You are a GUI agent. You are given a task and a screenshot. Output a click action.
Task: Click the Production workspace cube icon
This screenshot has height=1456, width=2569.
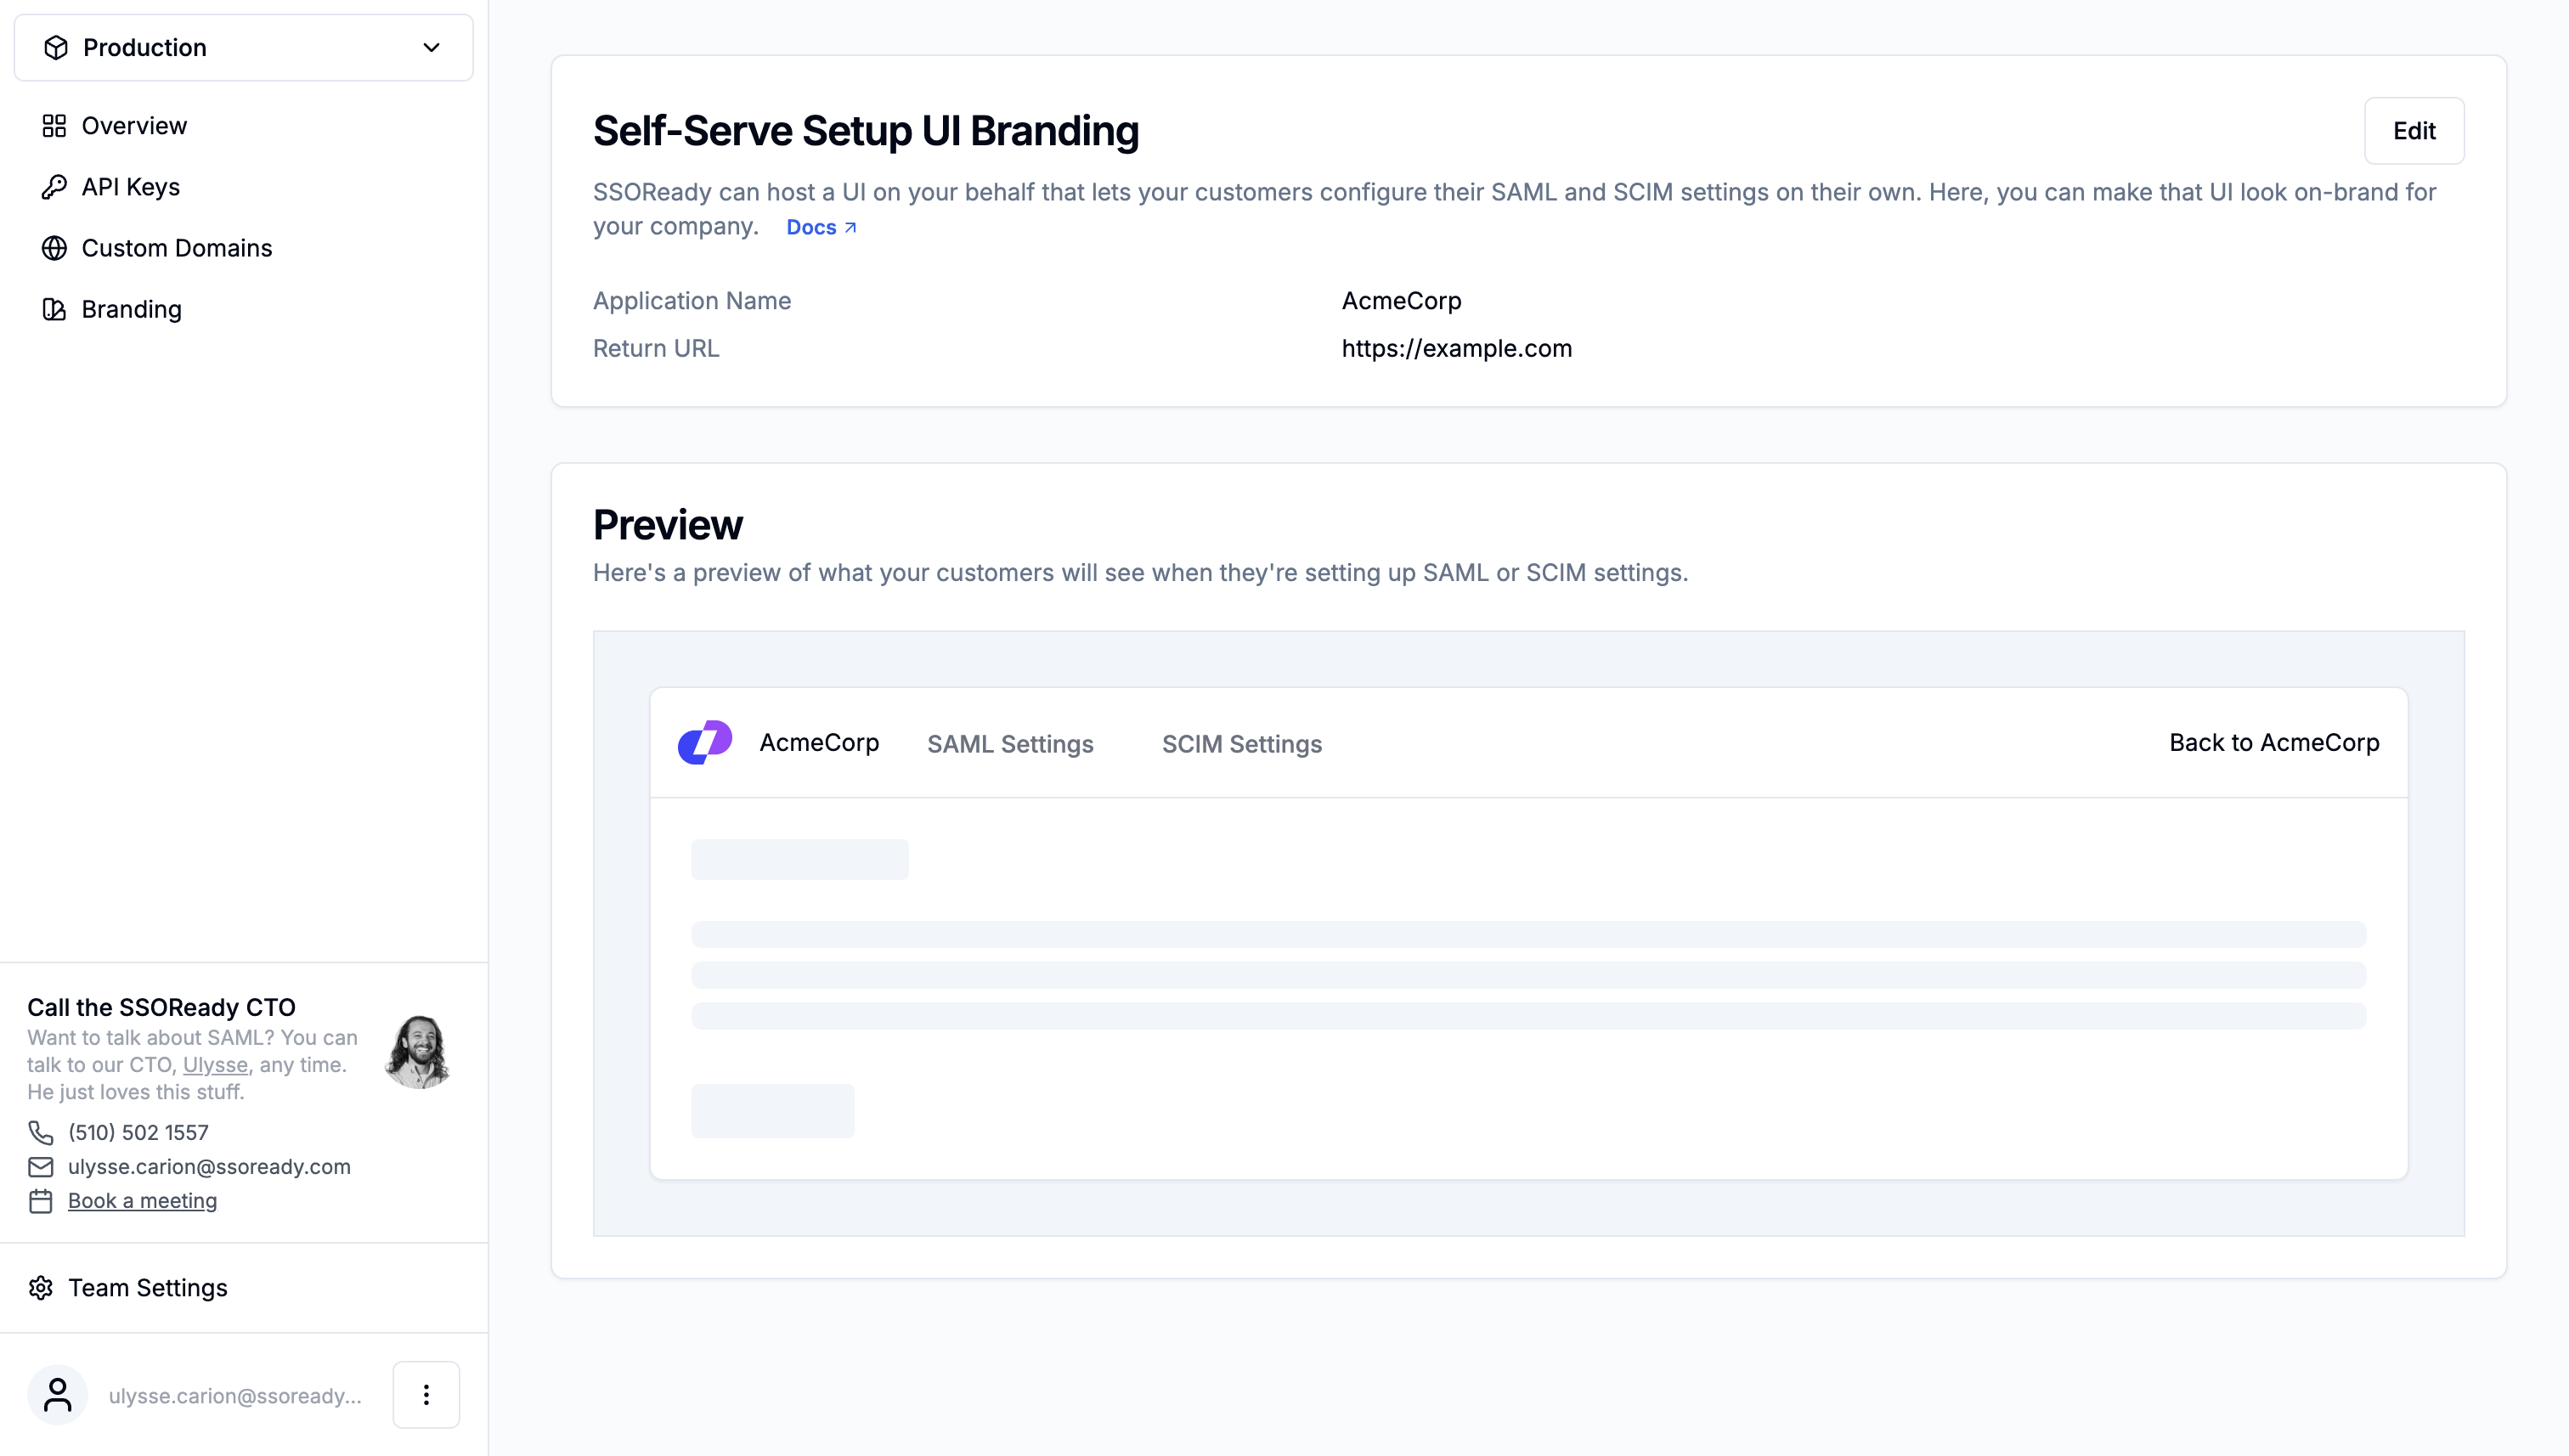tap(56, 46)
